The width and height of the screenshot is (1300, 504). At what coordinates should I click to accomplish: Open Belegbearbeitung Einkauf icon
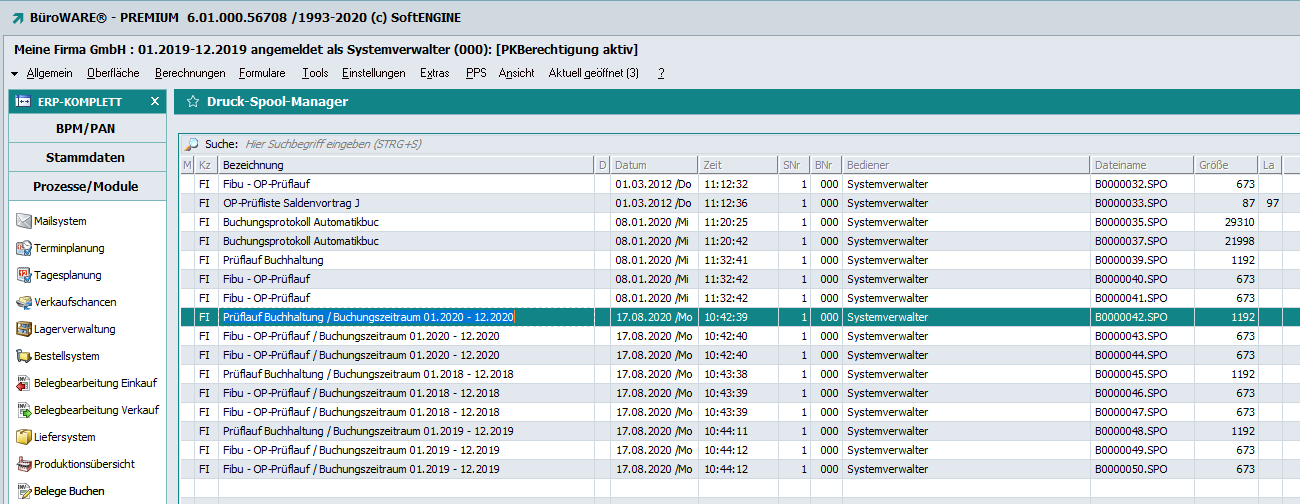(x=25, y=383)
